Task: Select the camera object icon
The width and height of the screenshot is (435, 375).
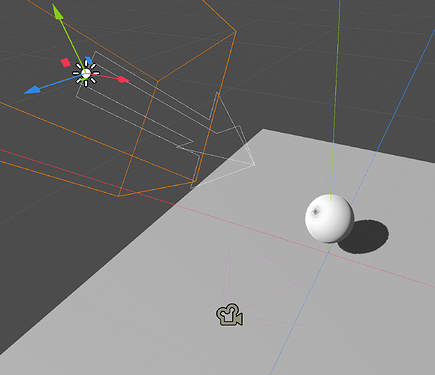Action: coord(230,314)
